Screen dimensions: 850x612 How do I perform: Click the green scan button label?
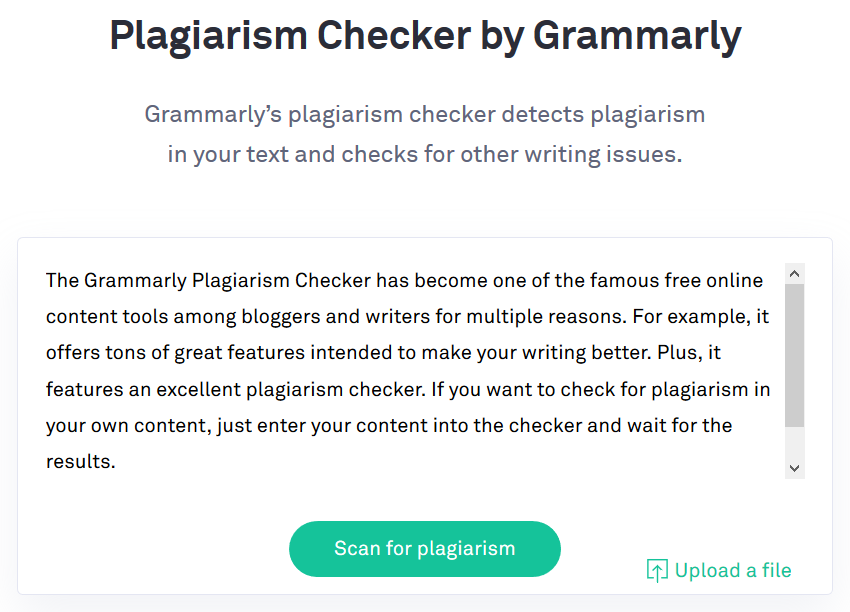point(424,548)
